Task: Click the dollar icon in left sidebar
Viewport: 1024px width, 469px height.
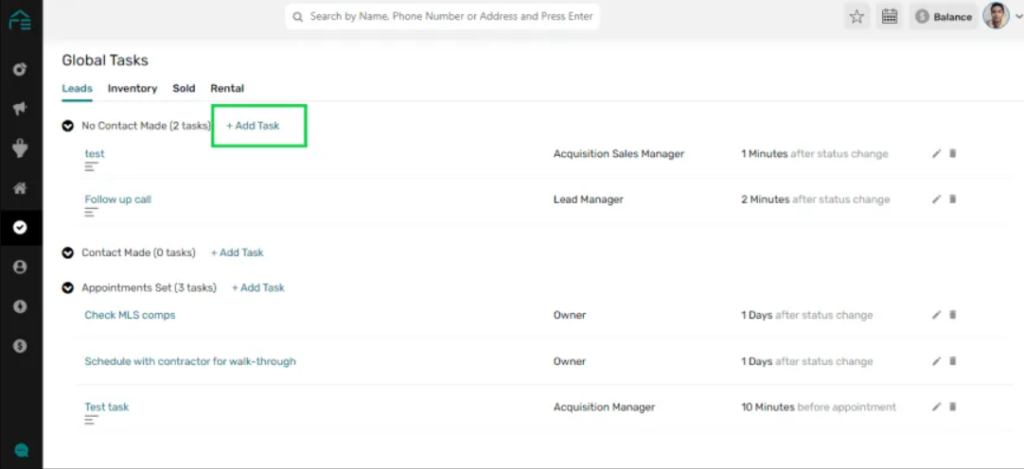Action: 20,346
